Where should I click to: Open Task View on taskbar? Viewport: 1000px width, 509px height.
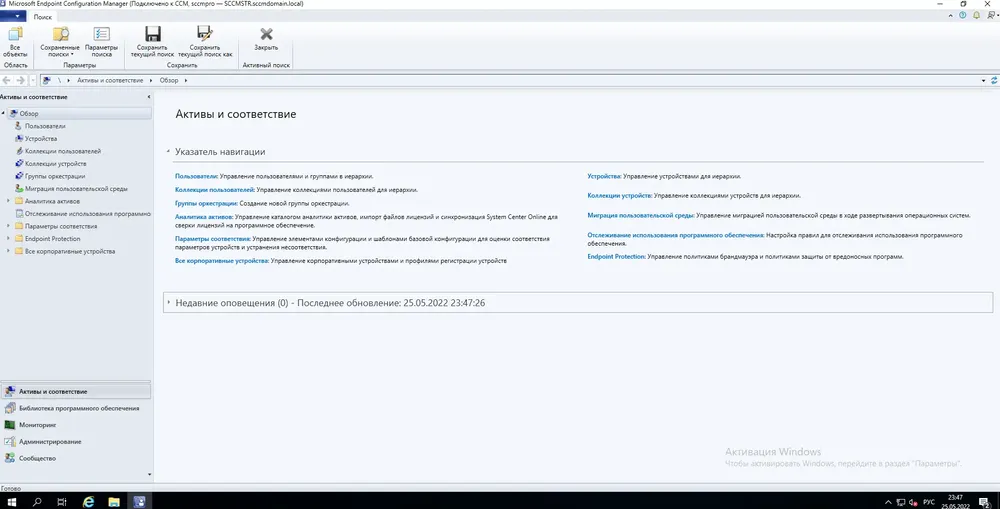62,502
